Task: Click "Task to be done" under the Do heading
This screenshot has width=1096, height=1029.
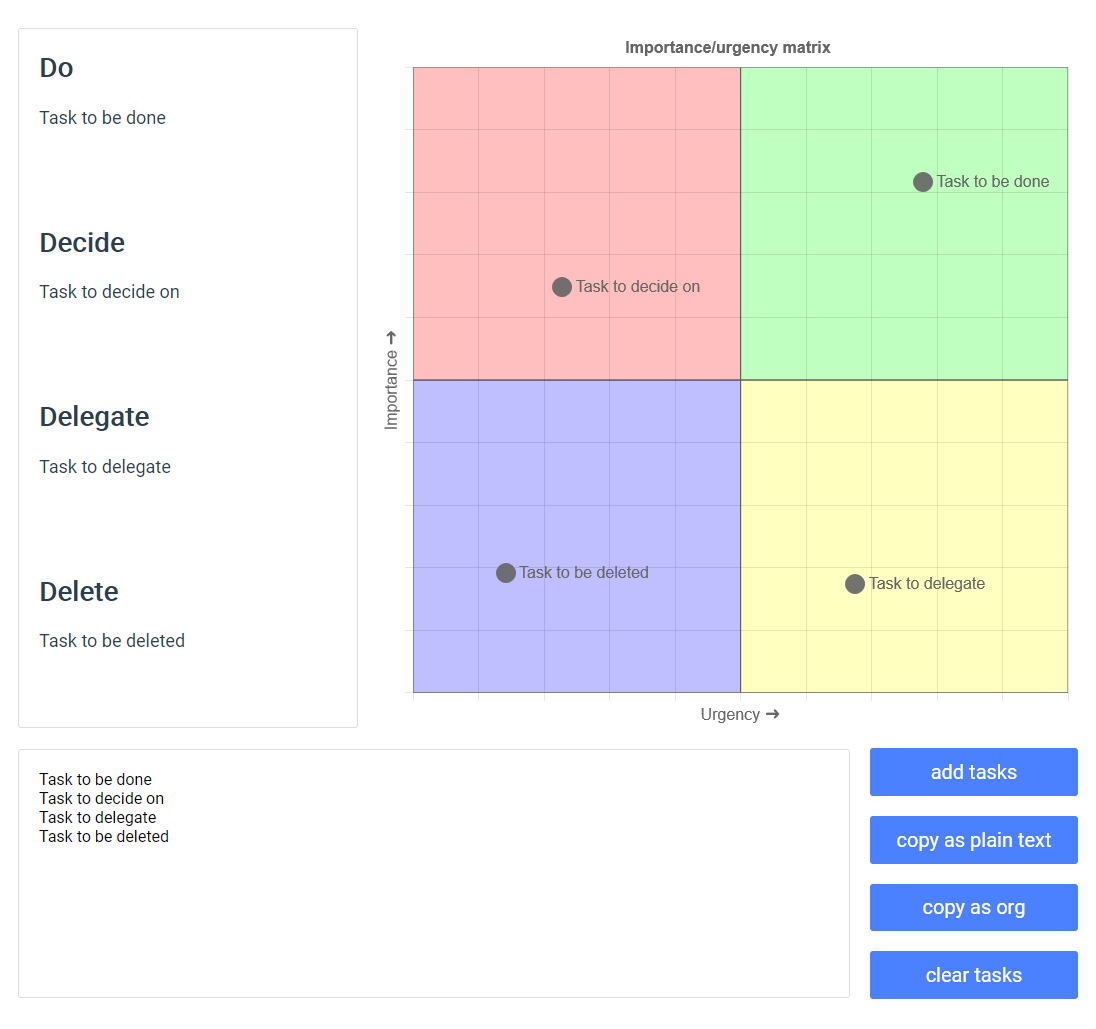Action: (102, 117)
